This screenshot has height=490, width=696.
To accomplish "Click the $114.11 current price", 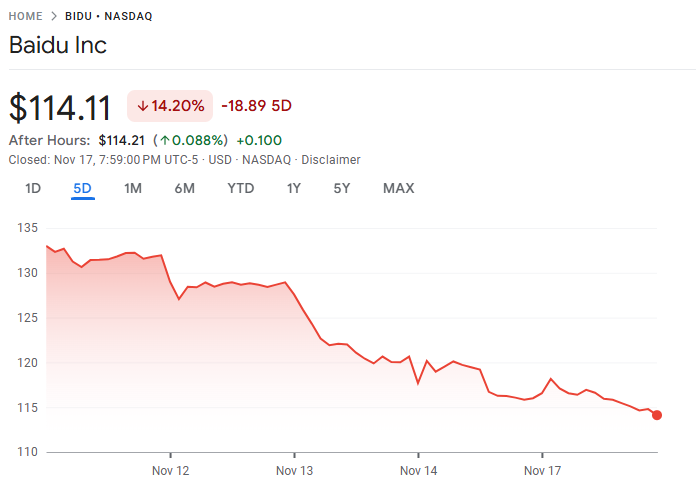I will (x=60, y=107).
